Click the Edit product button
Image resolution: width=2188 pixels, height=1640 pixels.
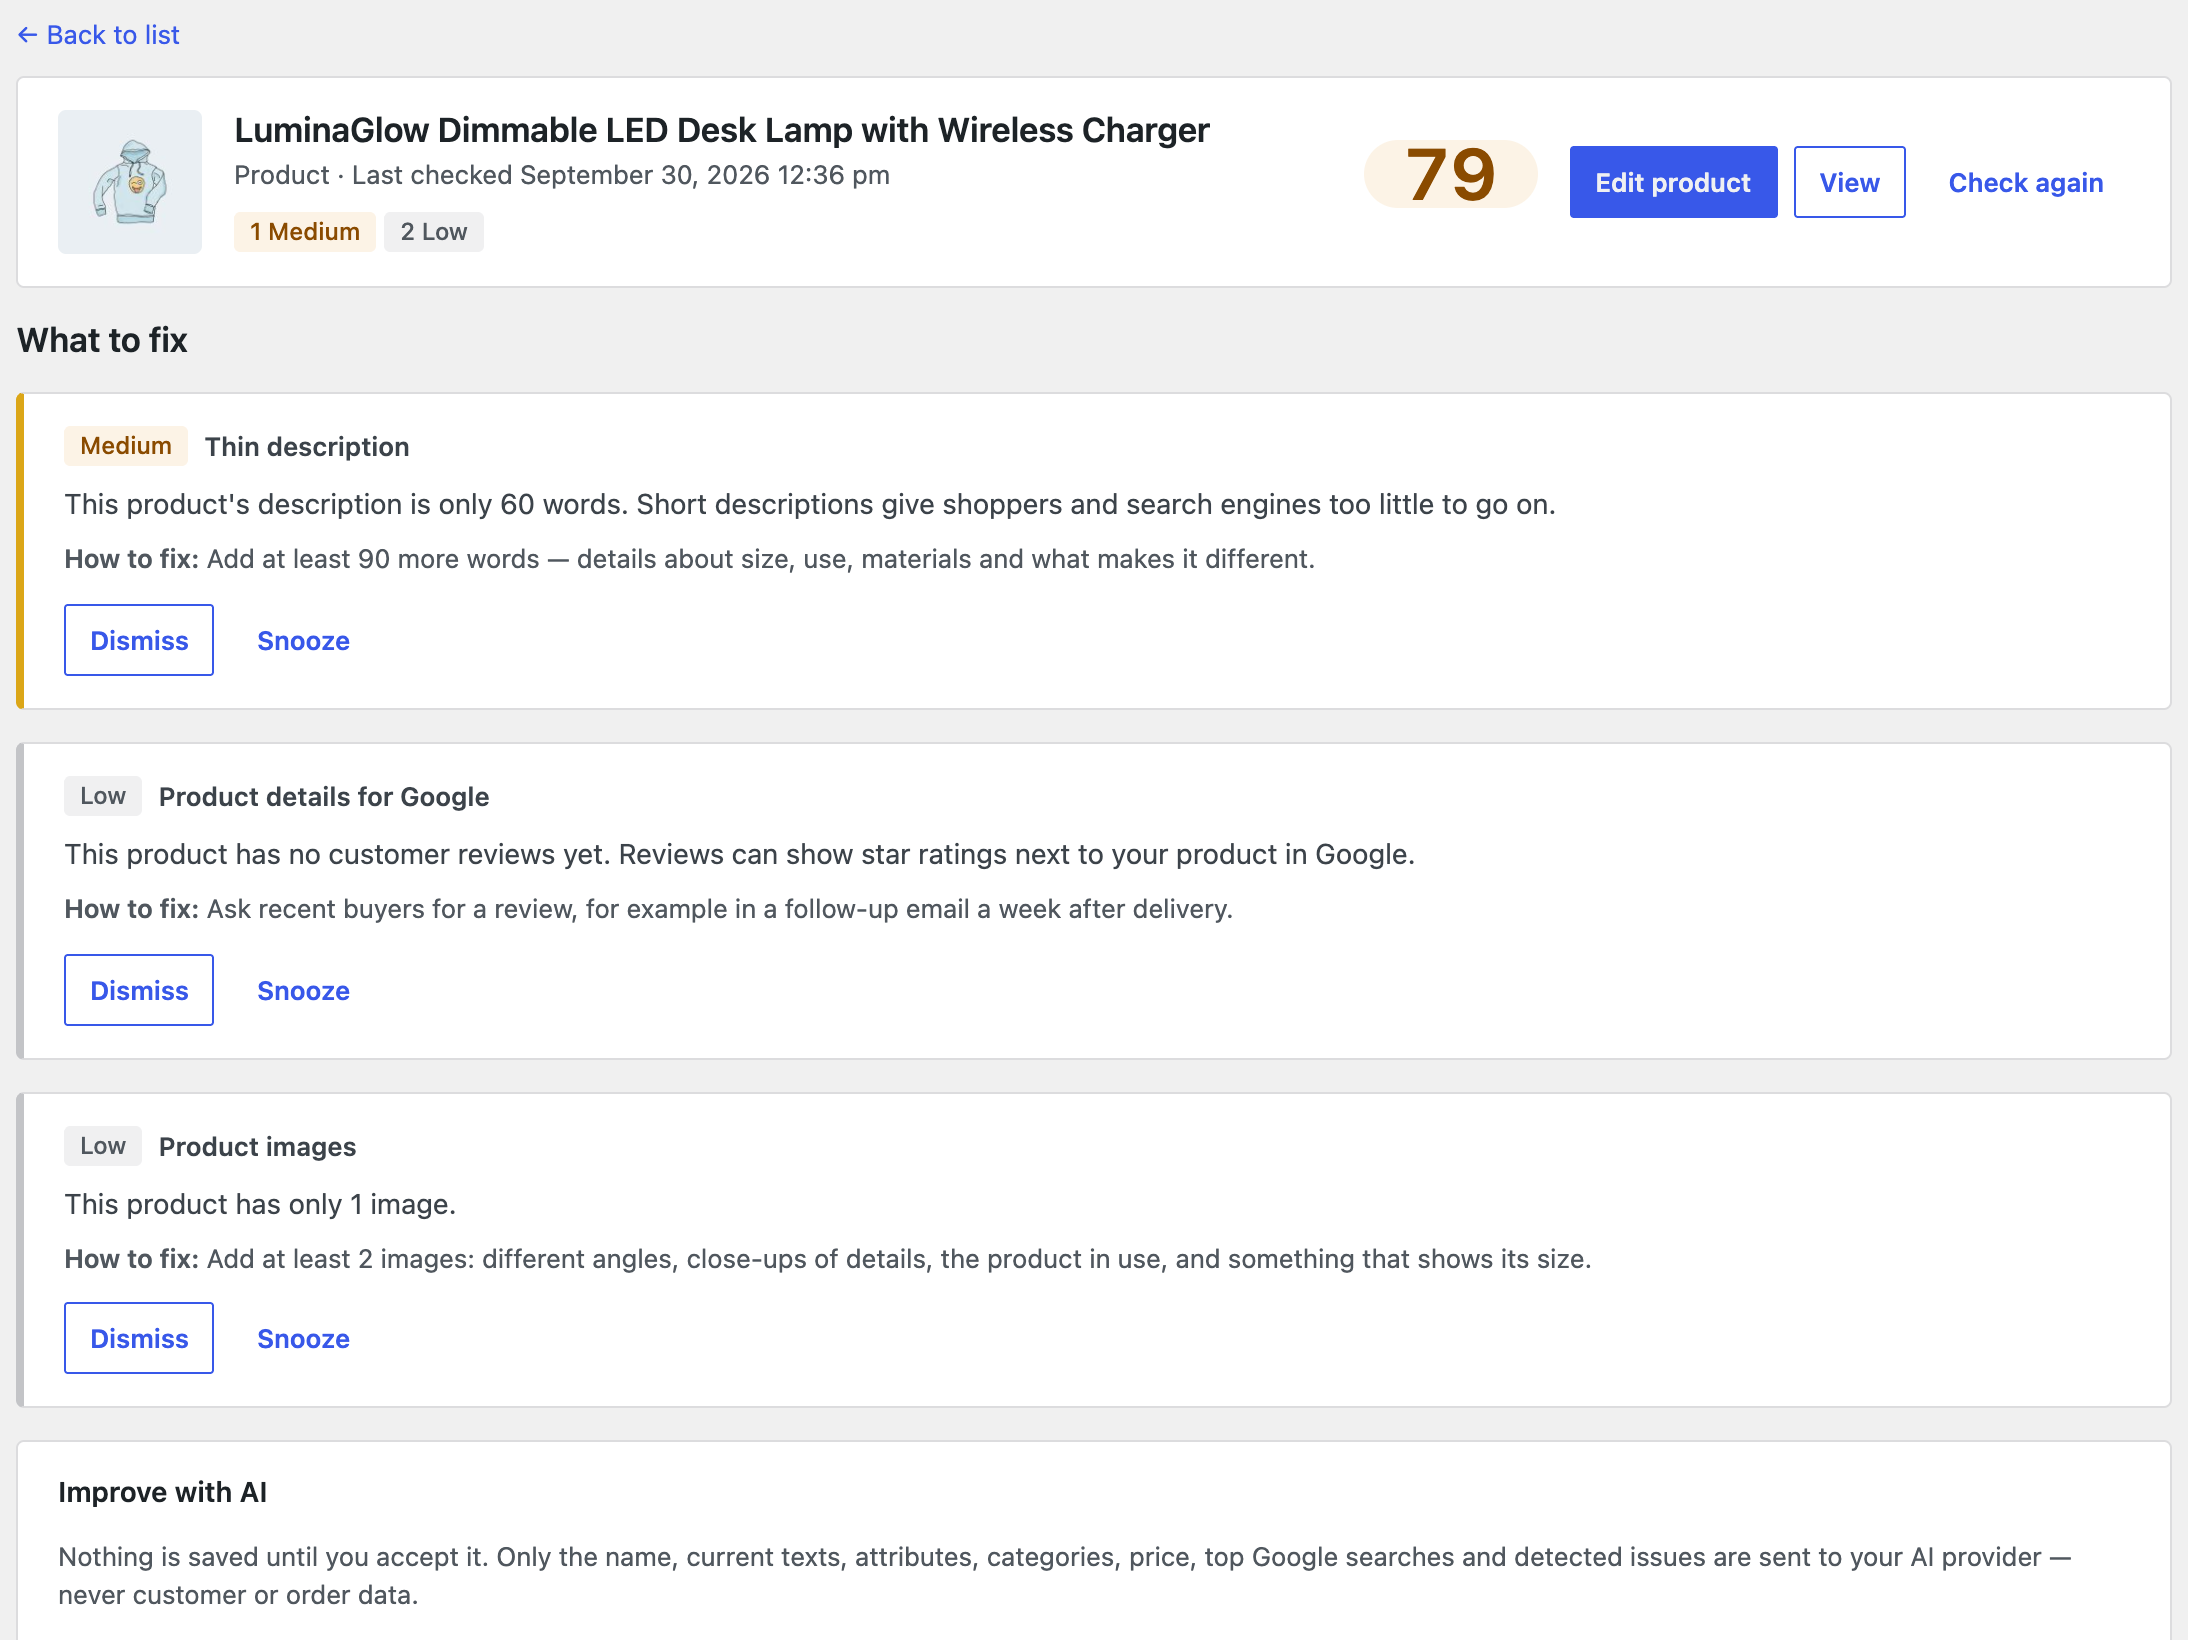tap(1673, 182)
